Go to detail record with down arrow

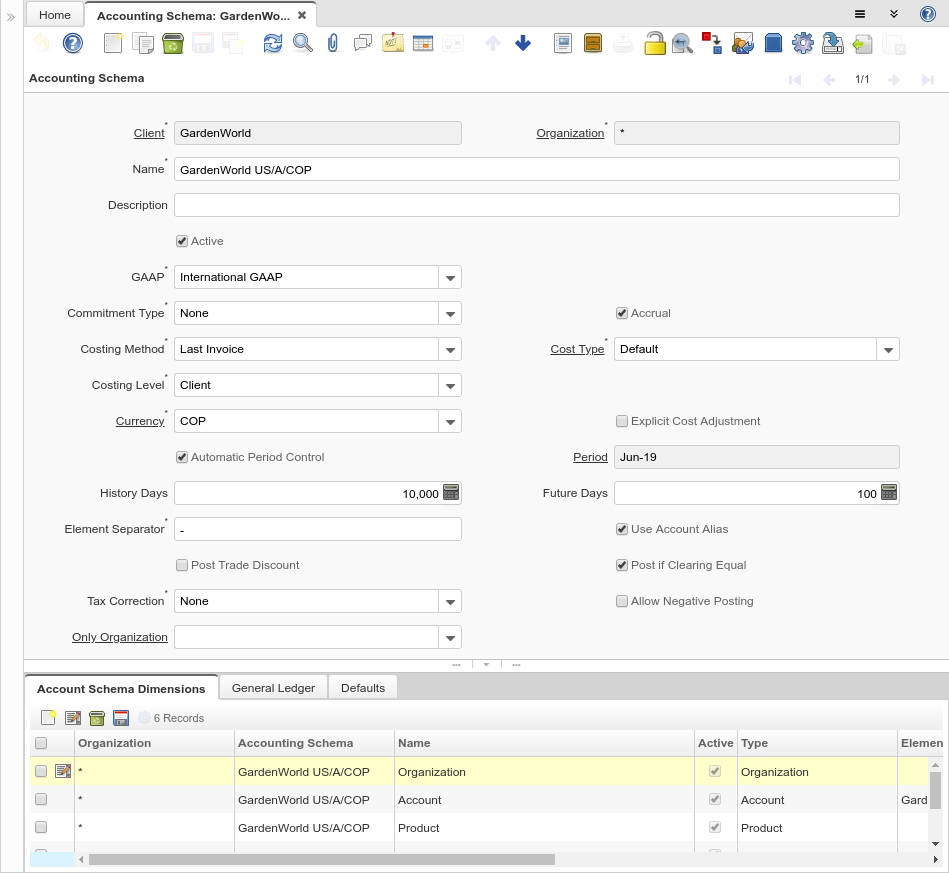point(523,43)
